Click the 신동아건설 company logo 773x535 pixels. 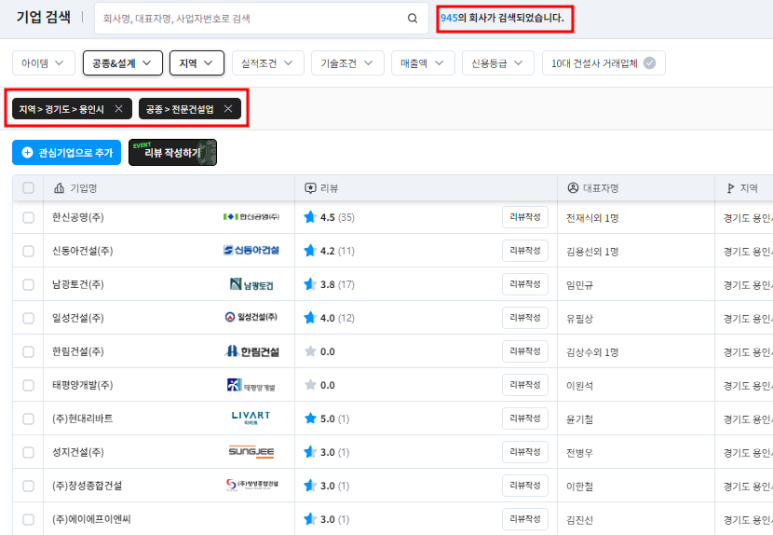click(251, 250)
